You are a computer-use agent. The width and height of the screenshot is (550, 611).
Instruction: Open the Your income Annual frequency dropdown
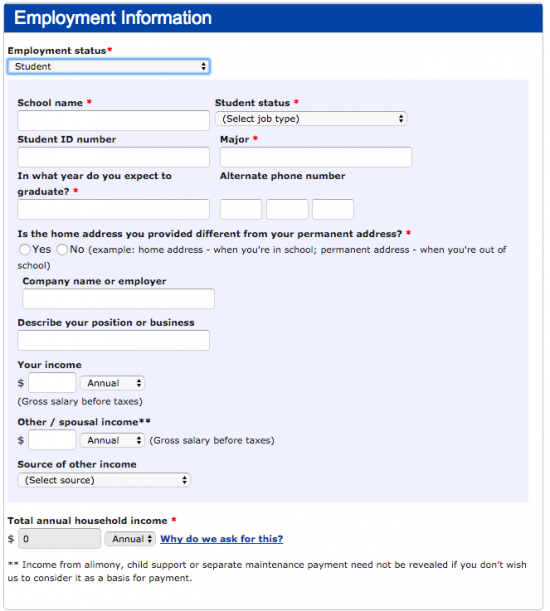[112, 383]
